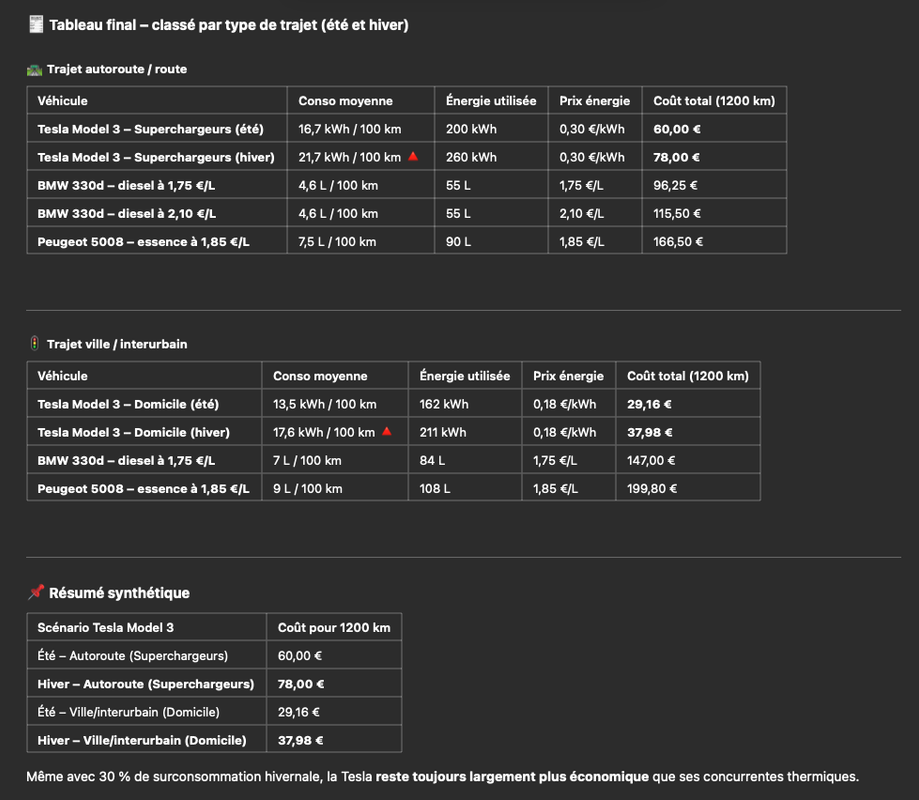Click row 'Hiver – Autoroute (Superchargeurs)'
This screenshot has height=800, width=919.
(x=214, y=683)
